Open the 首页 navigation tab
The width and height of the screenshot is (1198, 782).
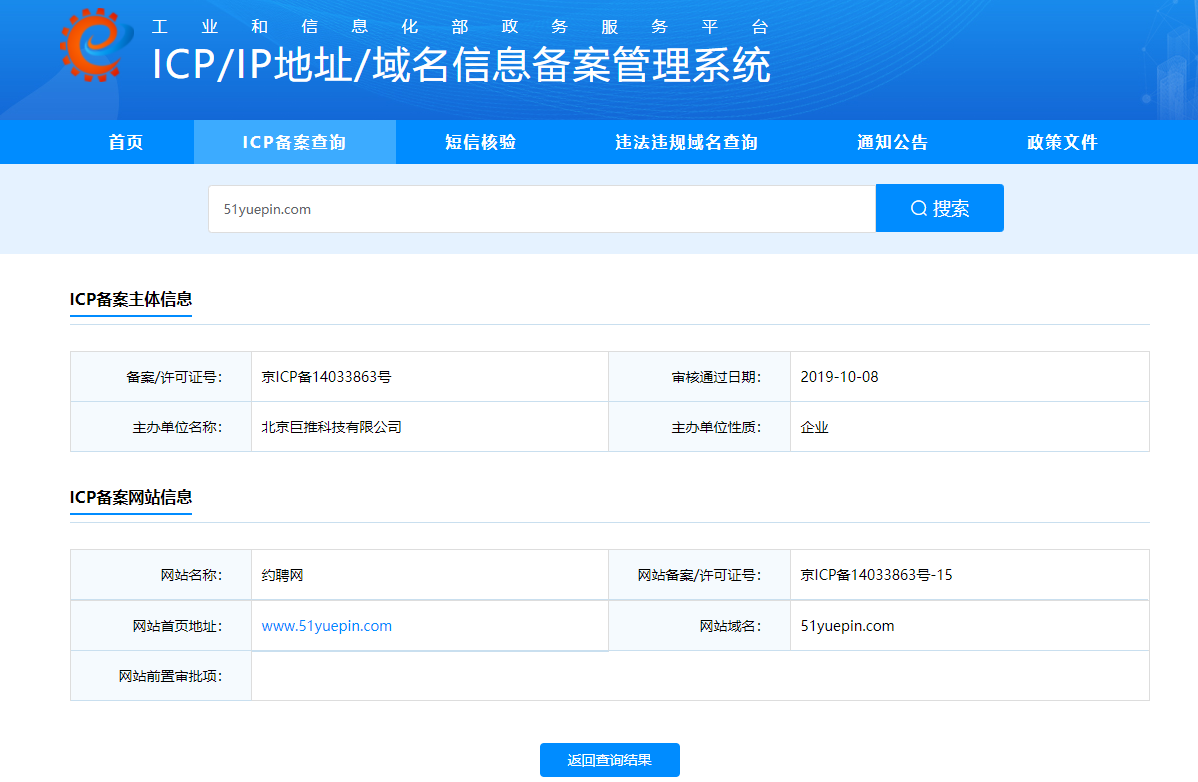(123, 142)
